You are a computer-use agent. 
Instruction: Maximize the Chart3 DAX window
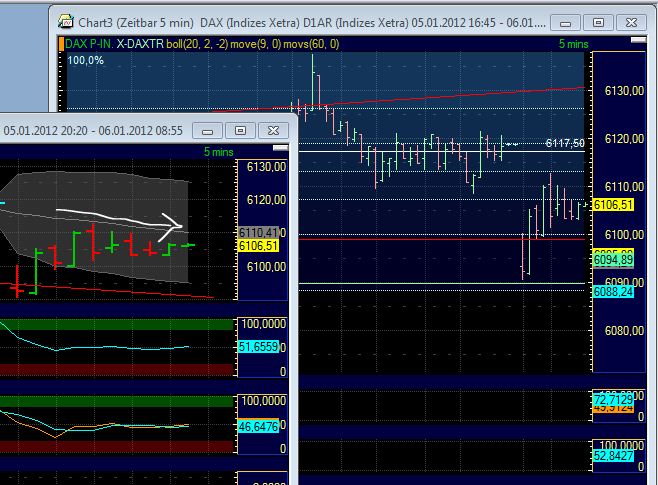[x=598, y=21]
